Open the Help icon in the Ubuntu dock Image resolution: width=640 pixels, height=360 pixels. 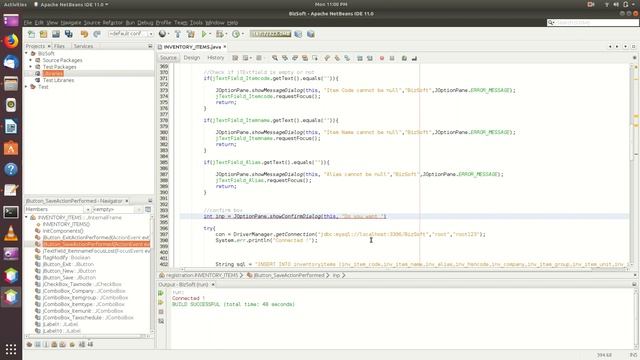pos(11,169)
